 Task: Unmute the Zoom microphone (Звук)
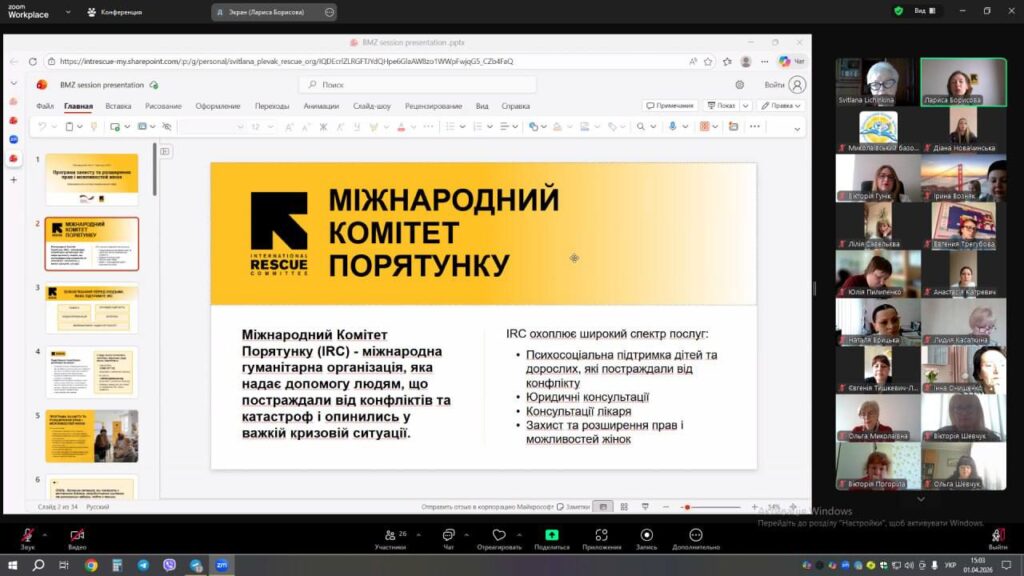(27, 536)
